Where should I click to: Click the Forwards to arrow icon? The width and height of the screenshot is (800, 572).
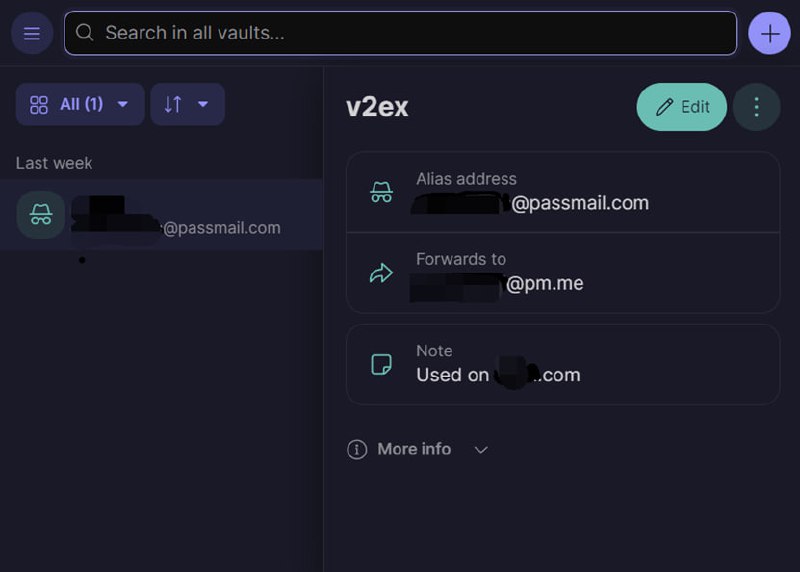click(381, 273)
